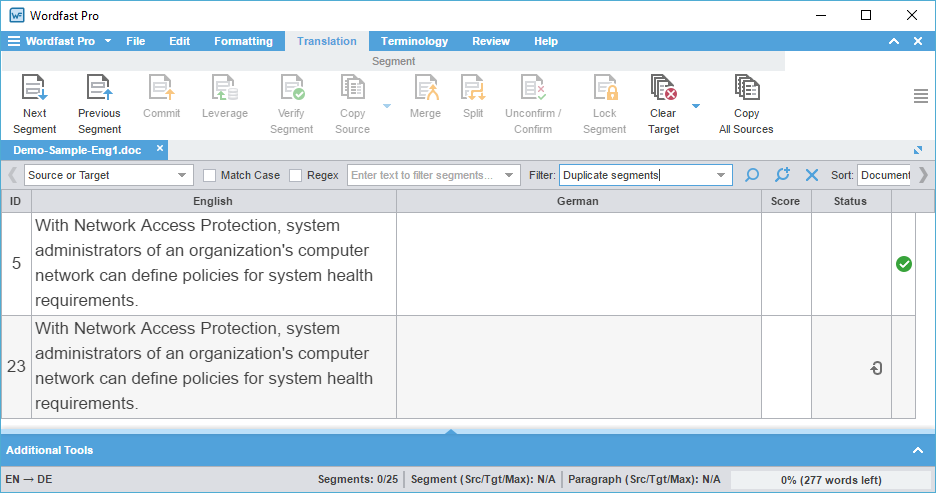Expand the Additional Tools panel
The height and width of the screenshot is (493, 936).
pos(917,450)
